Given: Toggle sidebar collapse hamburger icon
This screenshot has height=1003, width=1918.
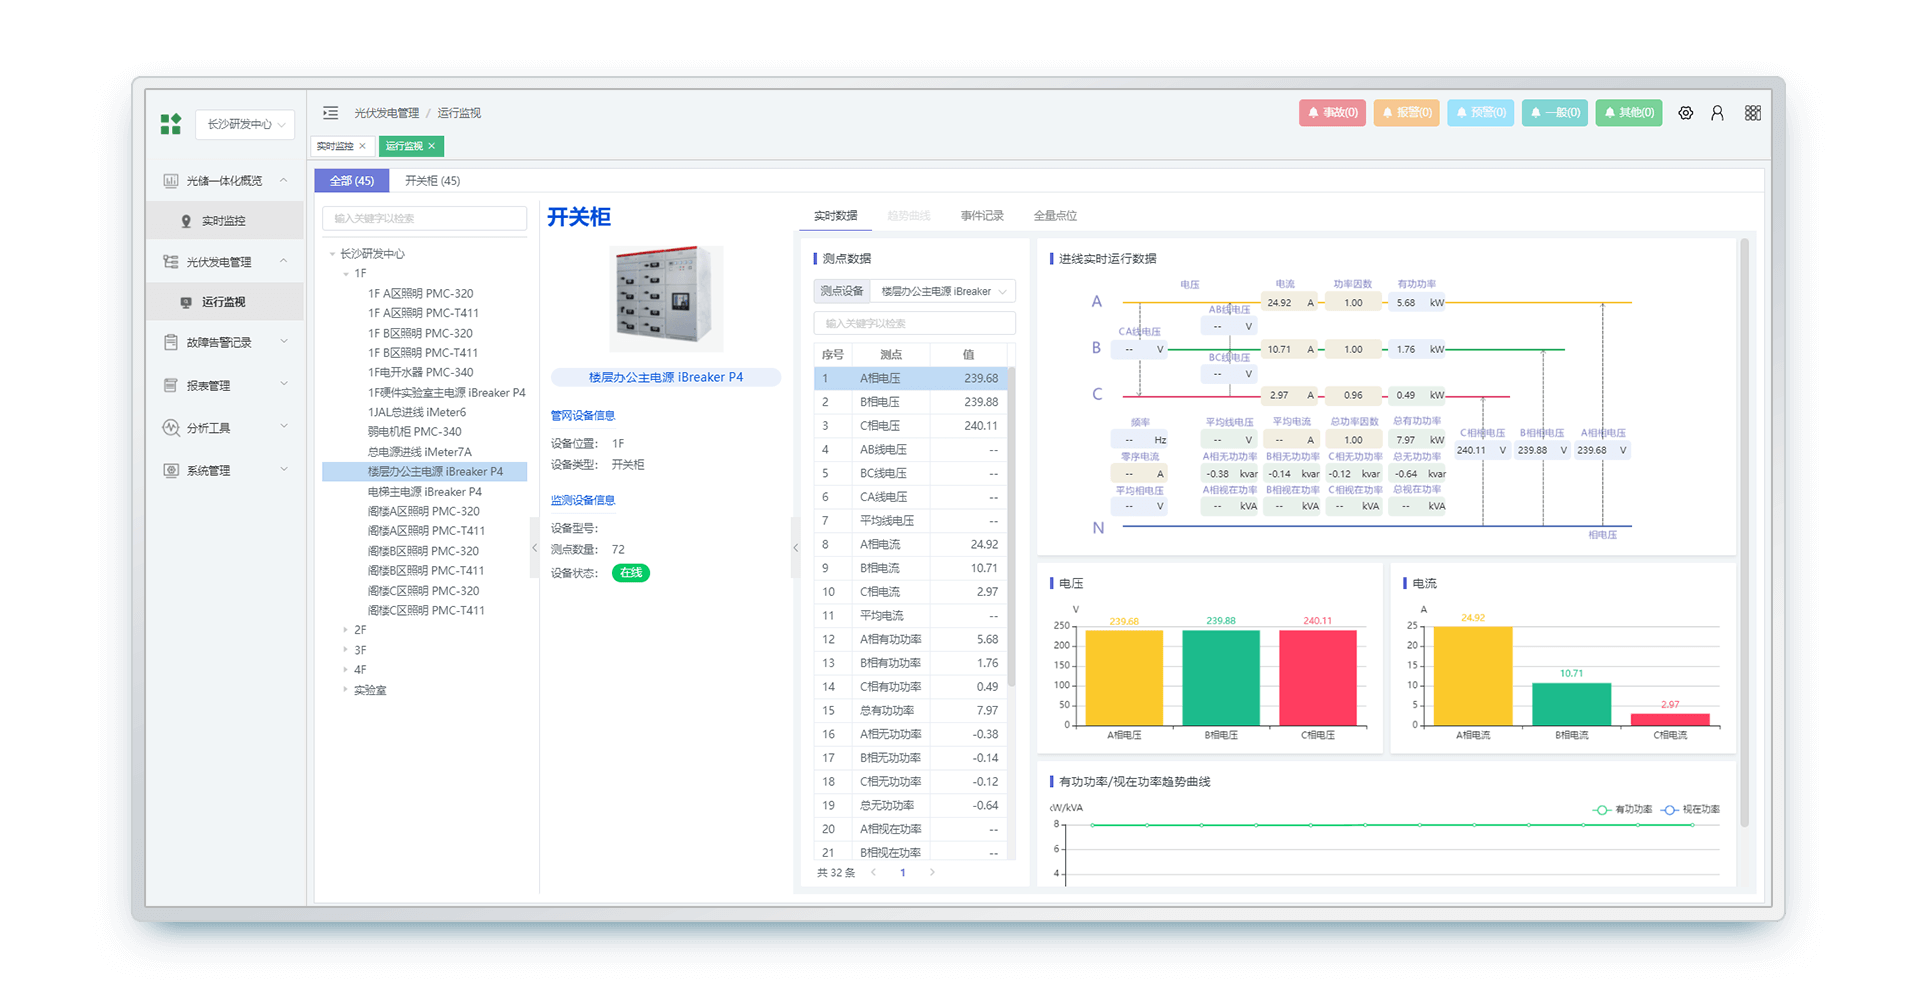Looking at the screenshot, I should [x=331, y=113].
